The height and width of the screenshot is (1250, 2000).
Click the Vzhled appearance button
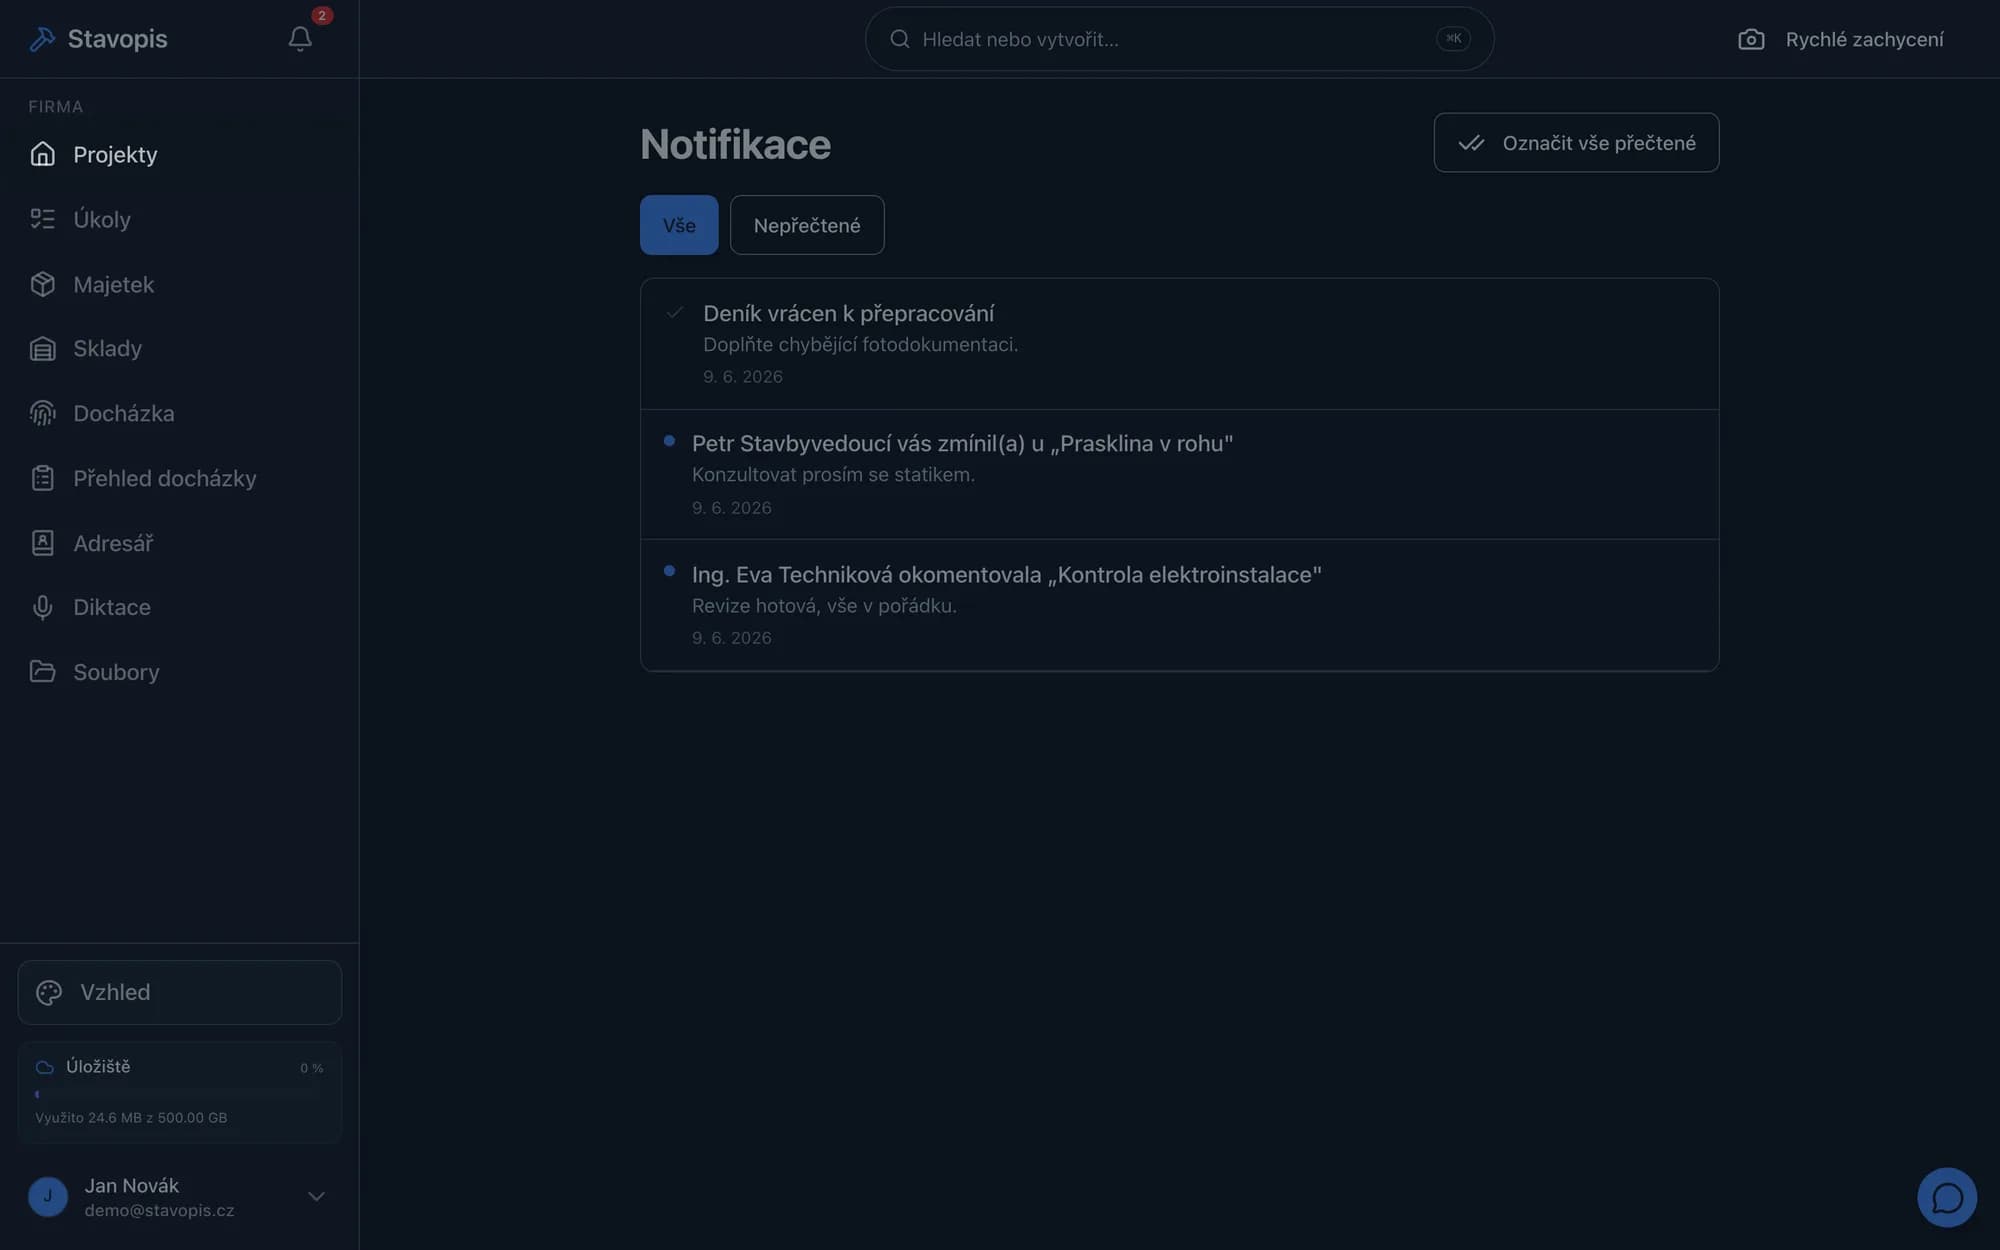coord(179,992)
